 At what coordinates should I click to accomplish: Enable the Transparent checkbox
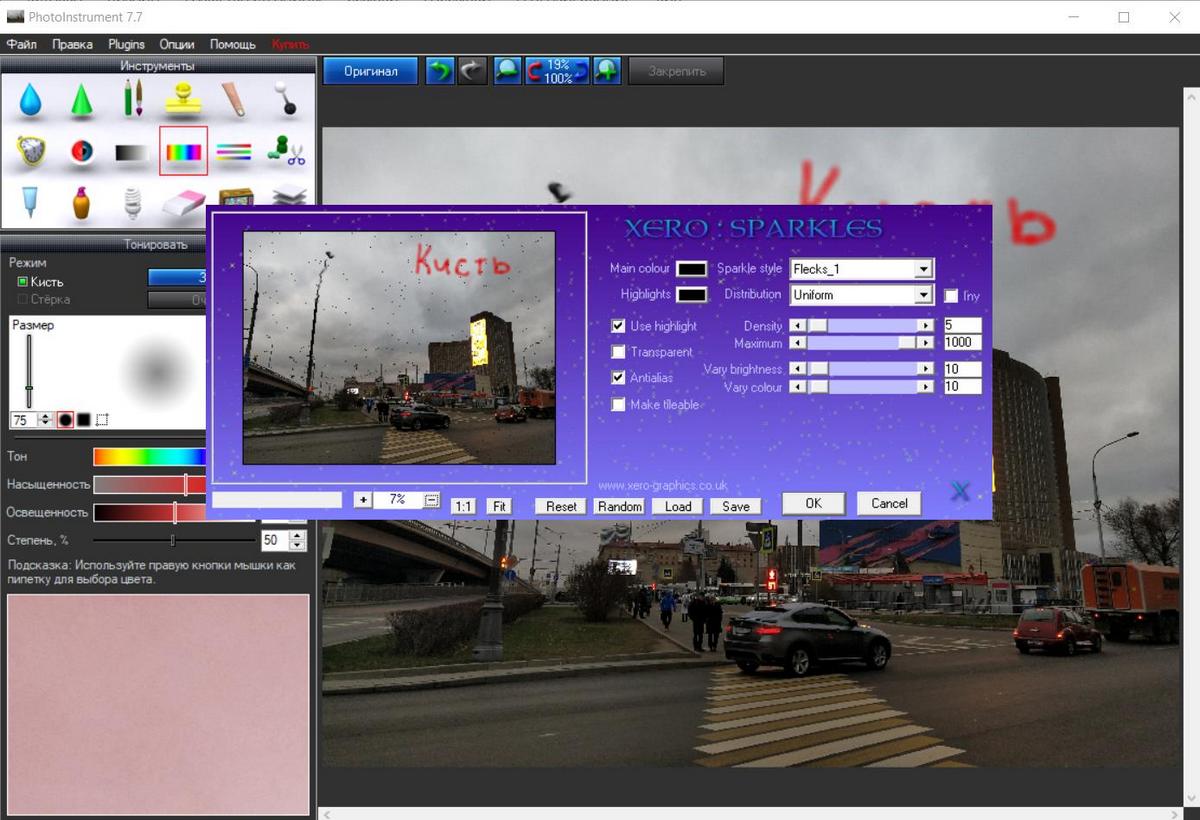(619, 352)
